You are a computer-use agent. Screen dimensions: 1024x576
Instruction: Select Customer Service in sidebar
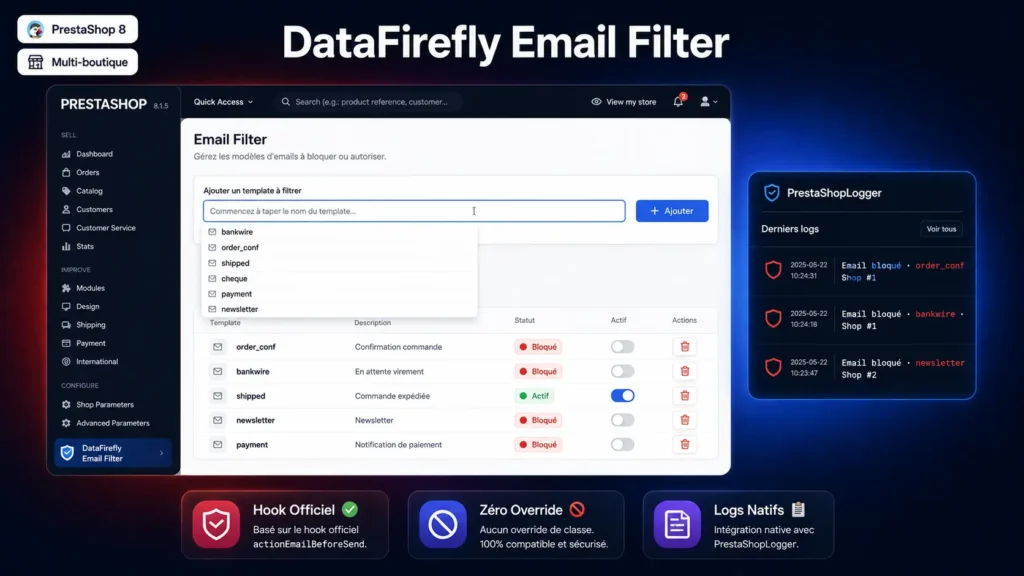pos(99,228)
